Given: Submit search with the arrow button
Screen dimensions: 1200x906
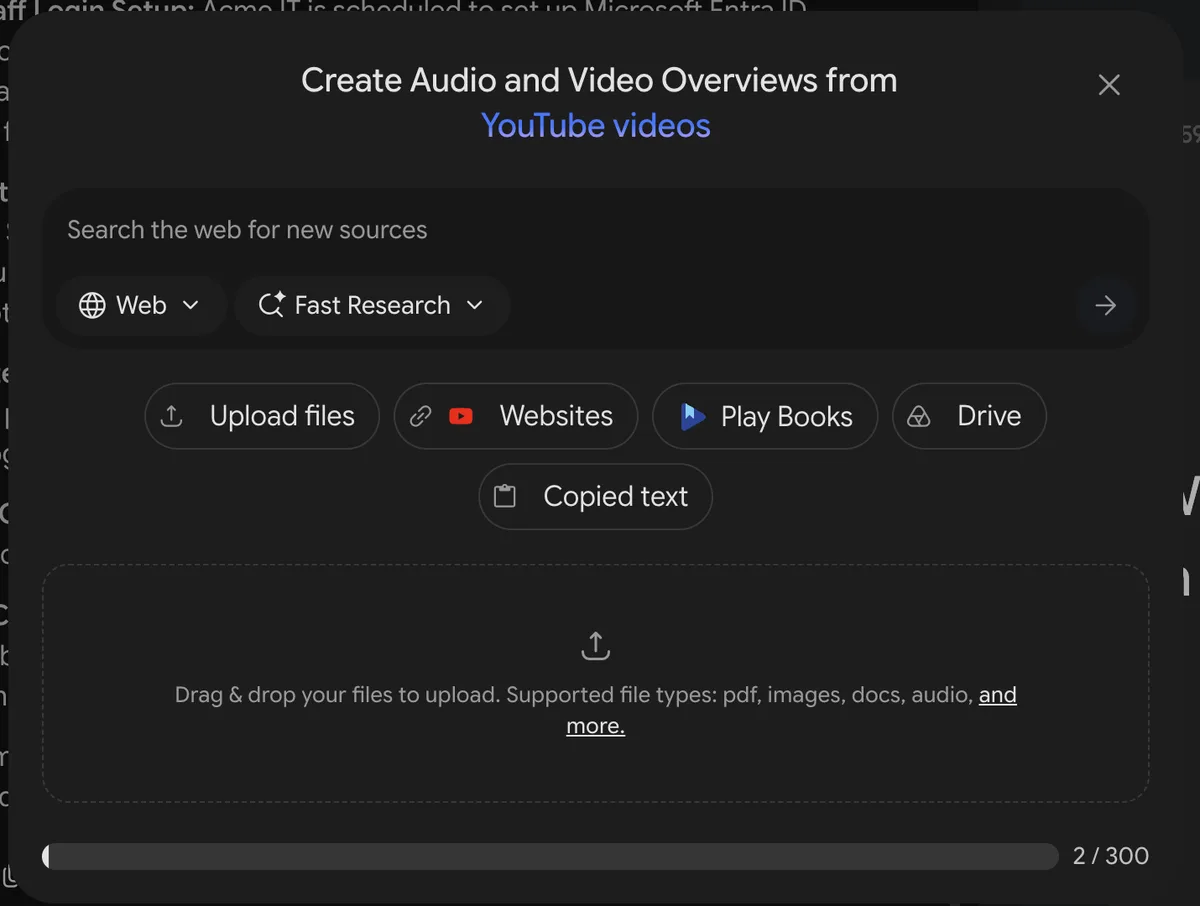Looking at the screenshot, I should tap(1105, 305).
